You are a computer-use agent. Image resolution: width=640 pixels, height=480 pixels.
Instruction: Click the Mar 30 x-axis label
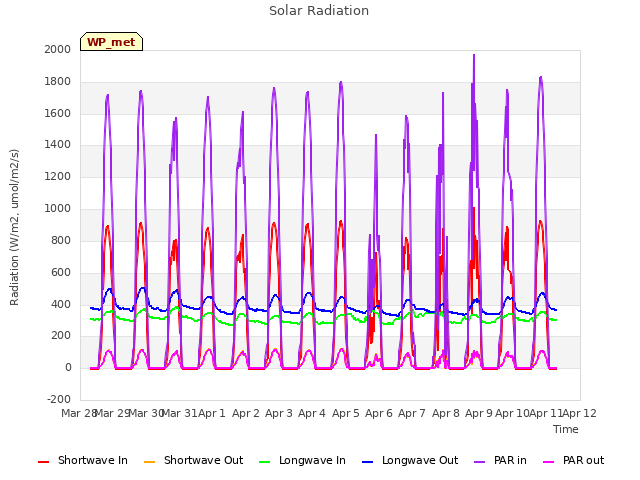coord(146,413)
